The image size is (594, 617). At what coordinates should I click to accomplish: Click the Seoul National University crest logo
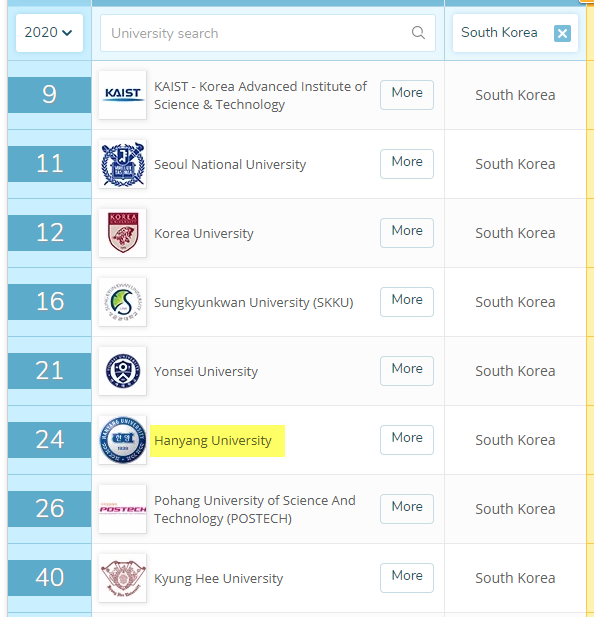click(x=122, y=164)
